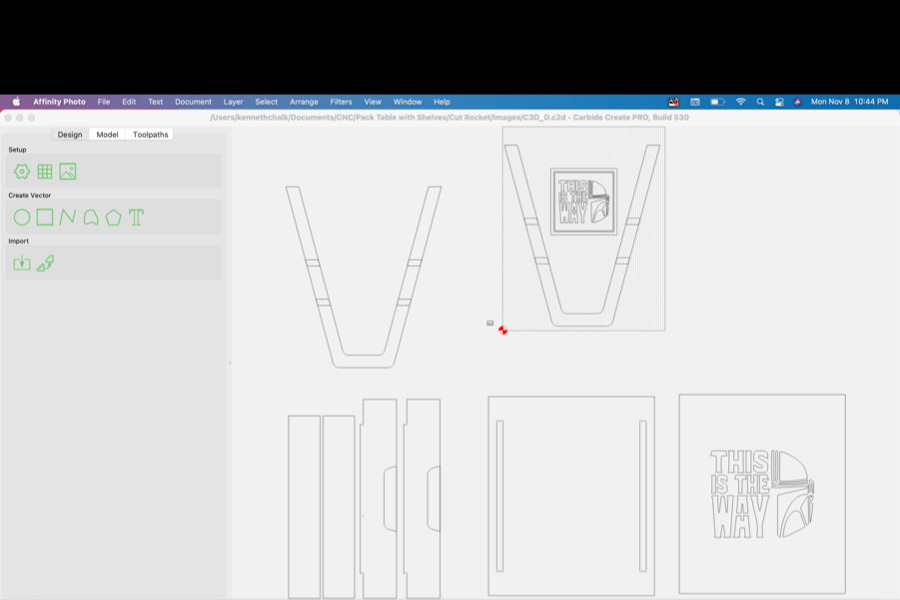Click the background image icon in Setup

68,172
